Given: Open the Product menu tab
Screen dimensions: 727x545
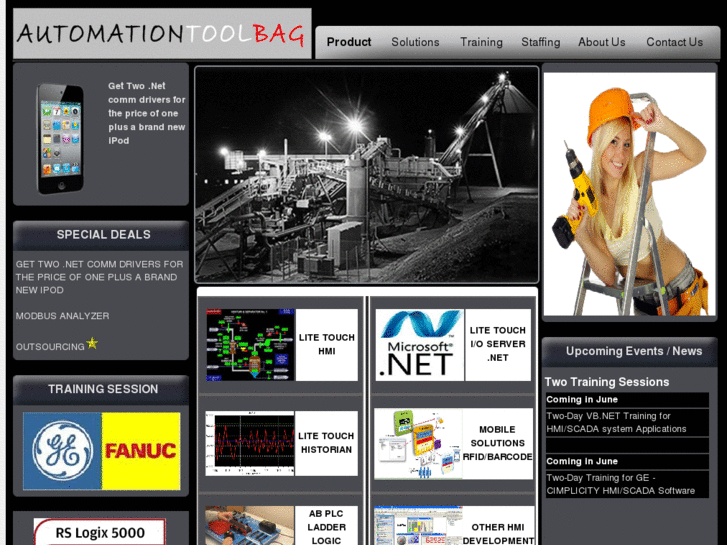Looking at the screenshot, I should 349,42.
